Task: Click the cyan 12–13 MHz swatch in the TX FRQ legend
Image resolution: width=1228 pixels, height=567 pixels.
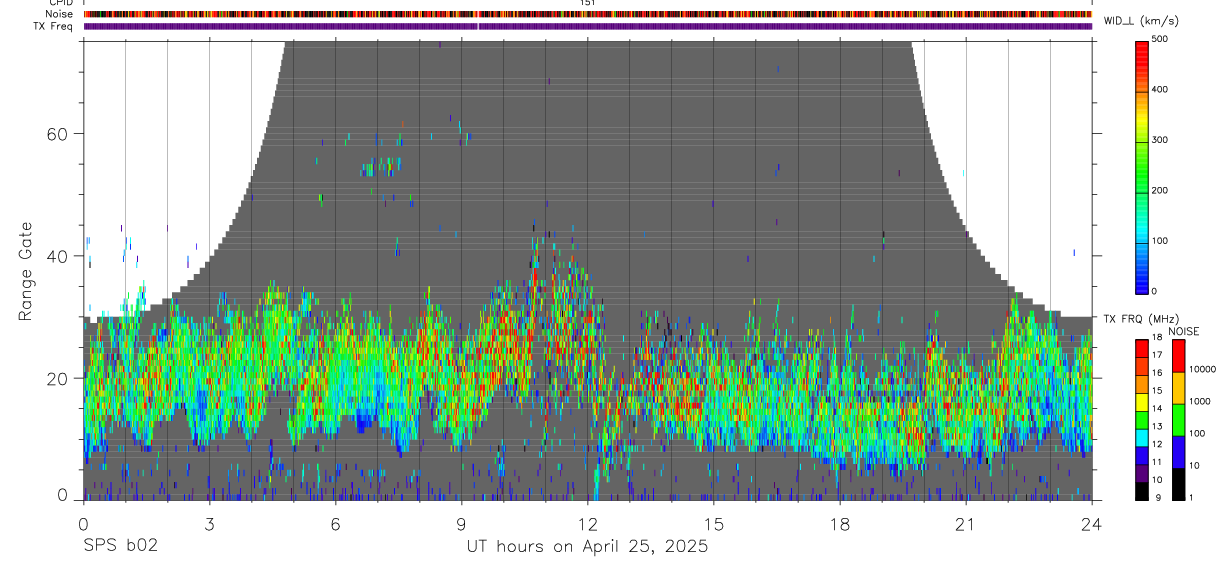Action: 1142,438
